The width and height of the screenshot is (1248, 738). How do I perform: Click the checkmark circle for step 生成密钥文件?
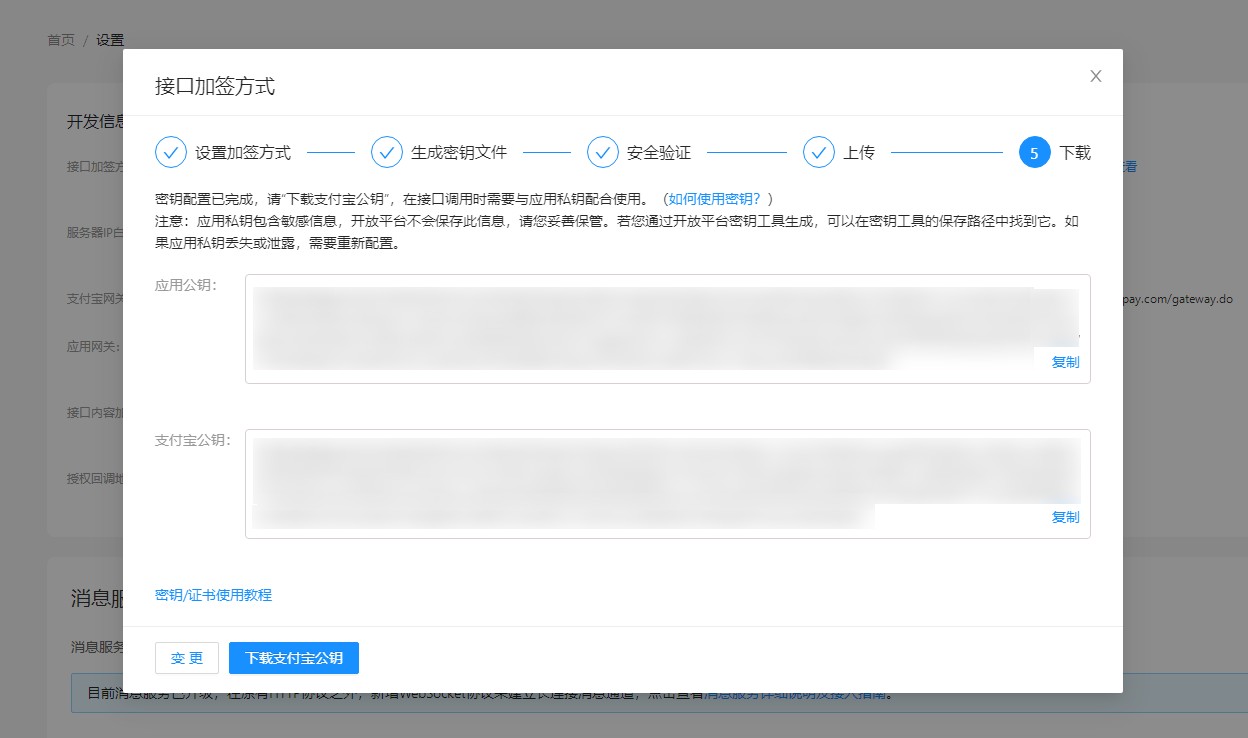[x=387, y=152]
